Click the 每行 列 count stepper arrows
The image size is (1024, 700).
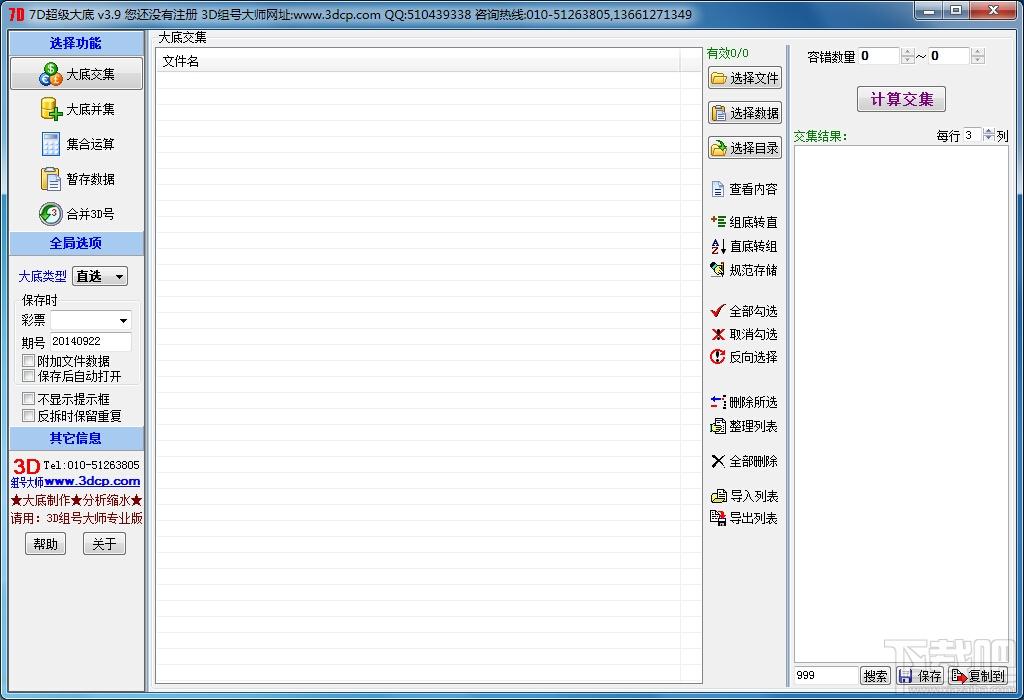point(989,135)
